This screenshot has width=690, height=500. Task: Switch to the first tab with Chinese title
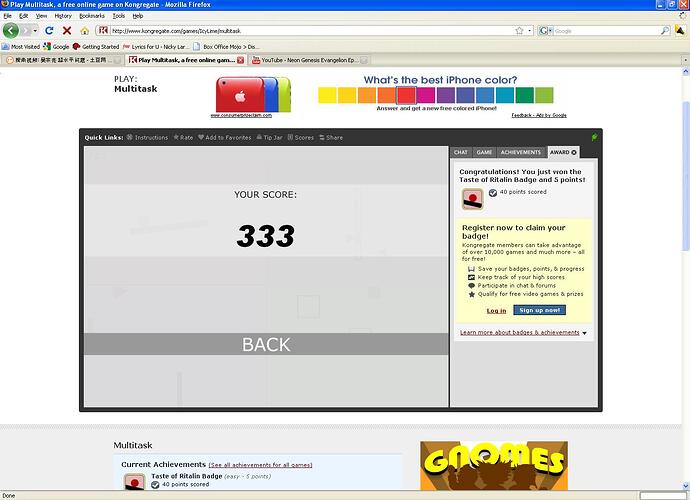[x=62, y=60]
